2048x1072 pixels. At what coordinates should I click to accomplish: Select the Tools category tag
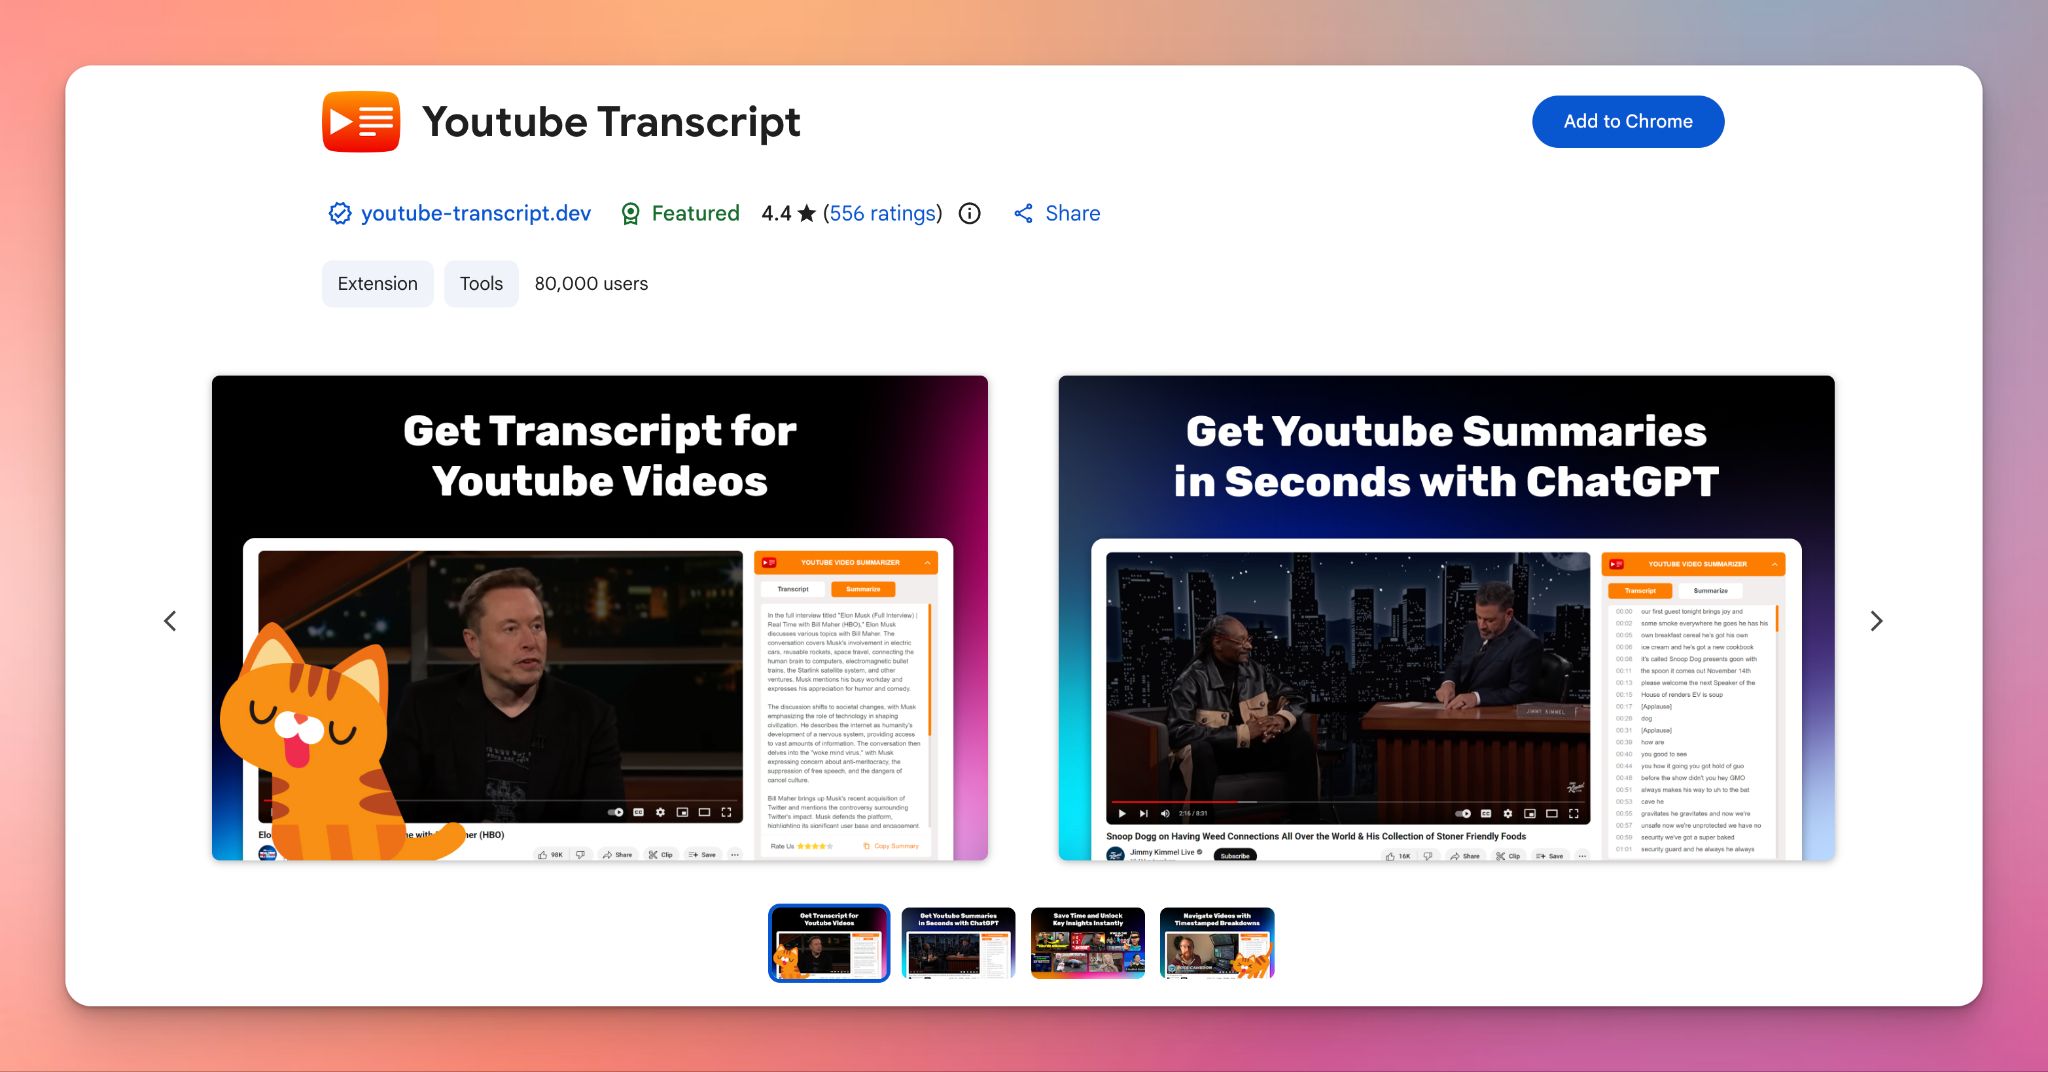[481, 283]
